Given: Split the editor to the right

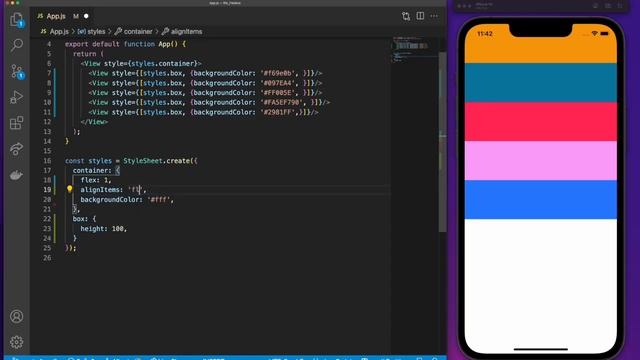Looking at the screenshot, I should 420,16.
